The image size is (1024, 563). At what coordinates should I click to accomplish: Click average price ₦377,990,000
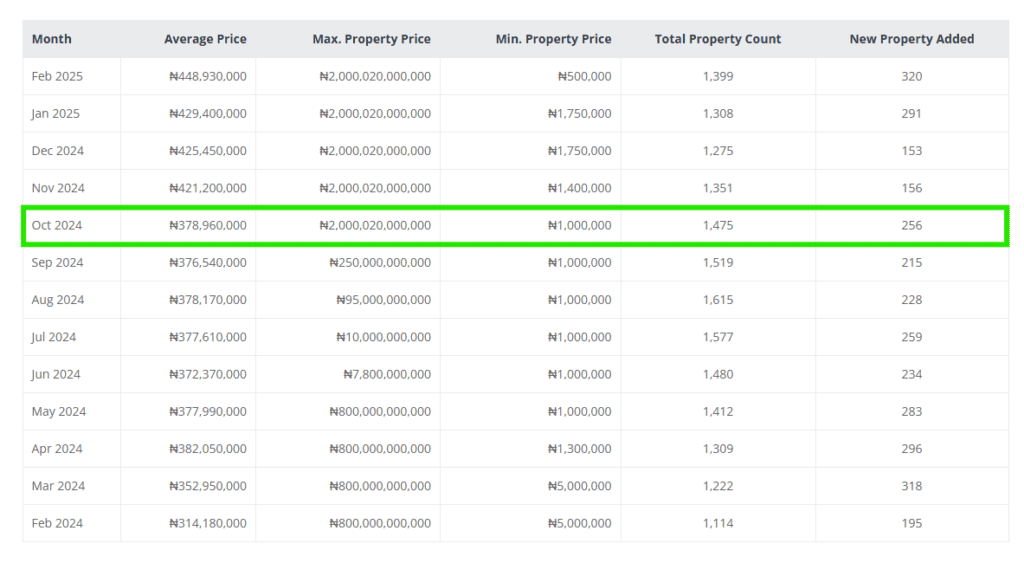coord(208,411)
